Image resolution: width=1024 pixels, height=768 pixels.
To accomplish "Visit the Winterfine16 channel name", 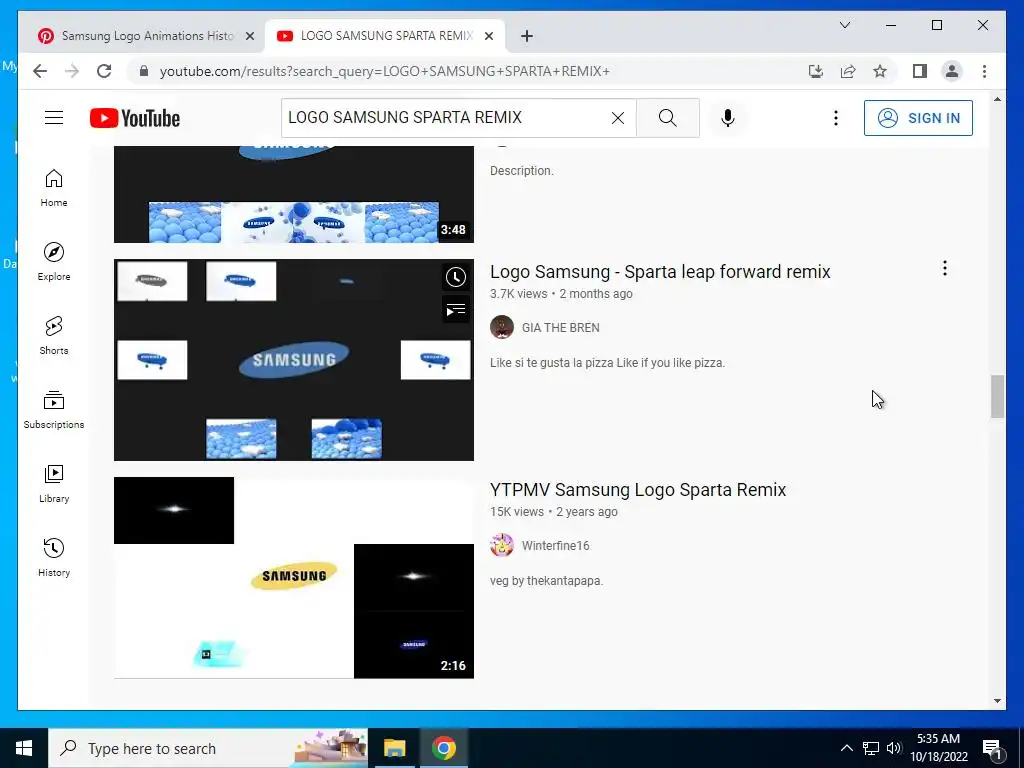I will click(x=555, y=546).
